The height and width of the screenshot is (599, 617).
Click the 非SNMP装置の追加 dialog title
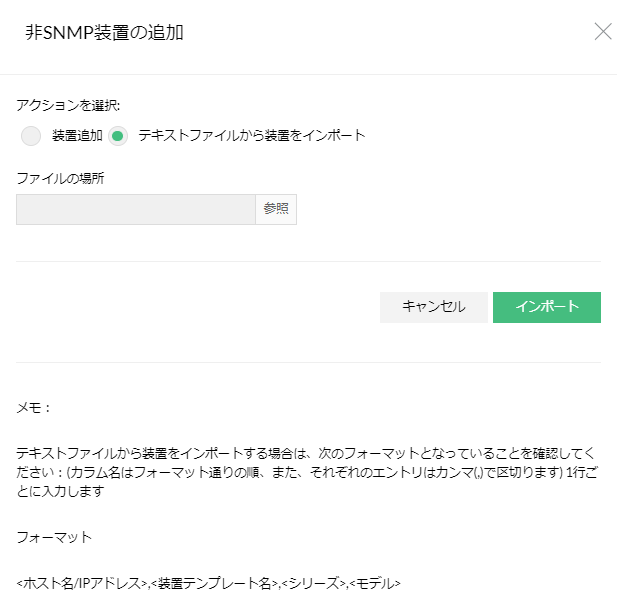point(104,33)
